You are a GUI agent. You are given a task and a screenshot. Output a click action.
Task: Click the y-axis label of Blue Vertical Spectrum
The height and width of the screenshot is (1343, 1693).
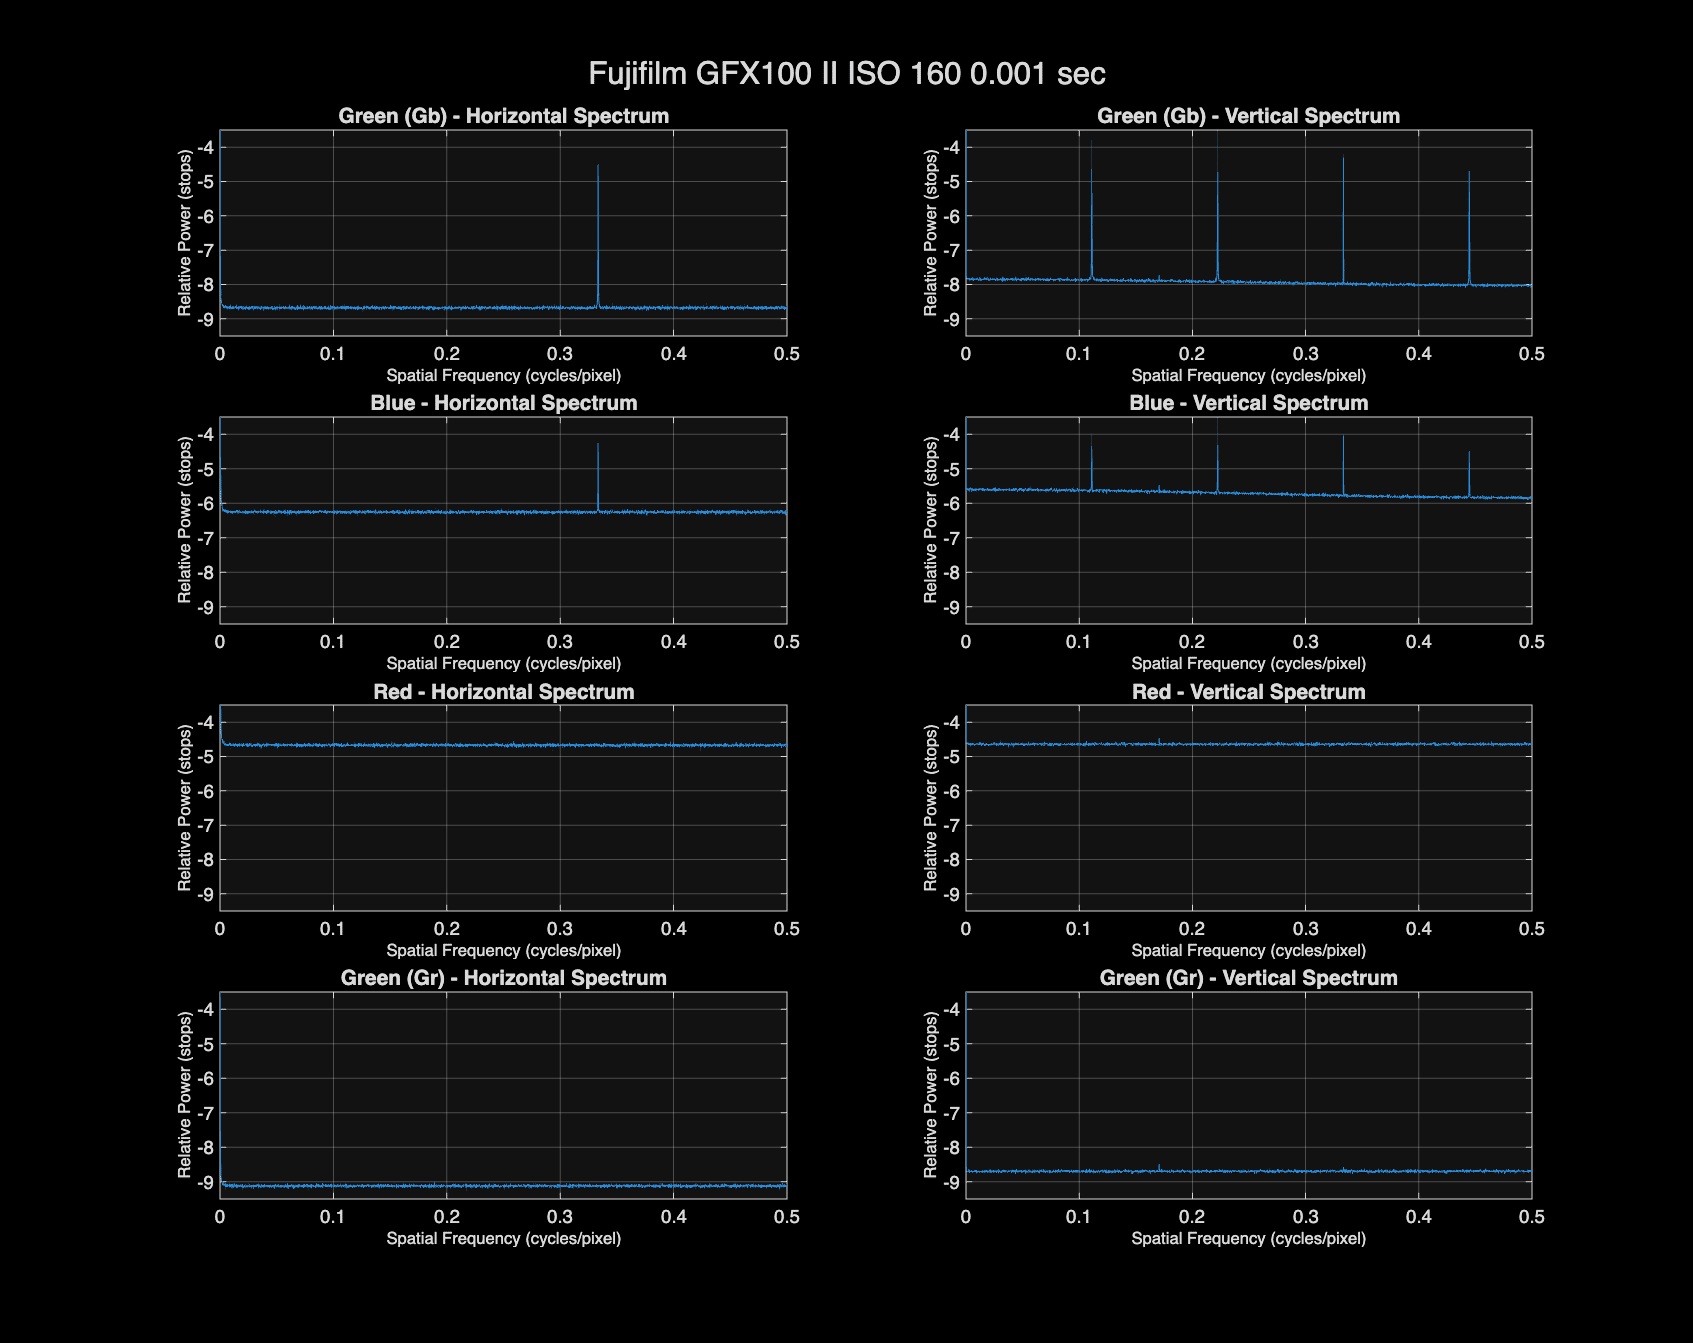pos(930,520)
